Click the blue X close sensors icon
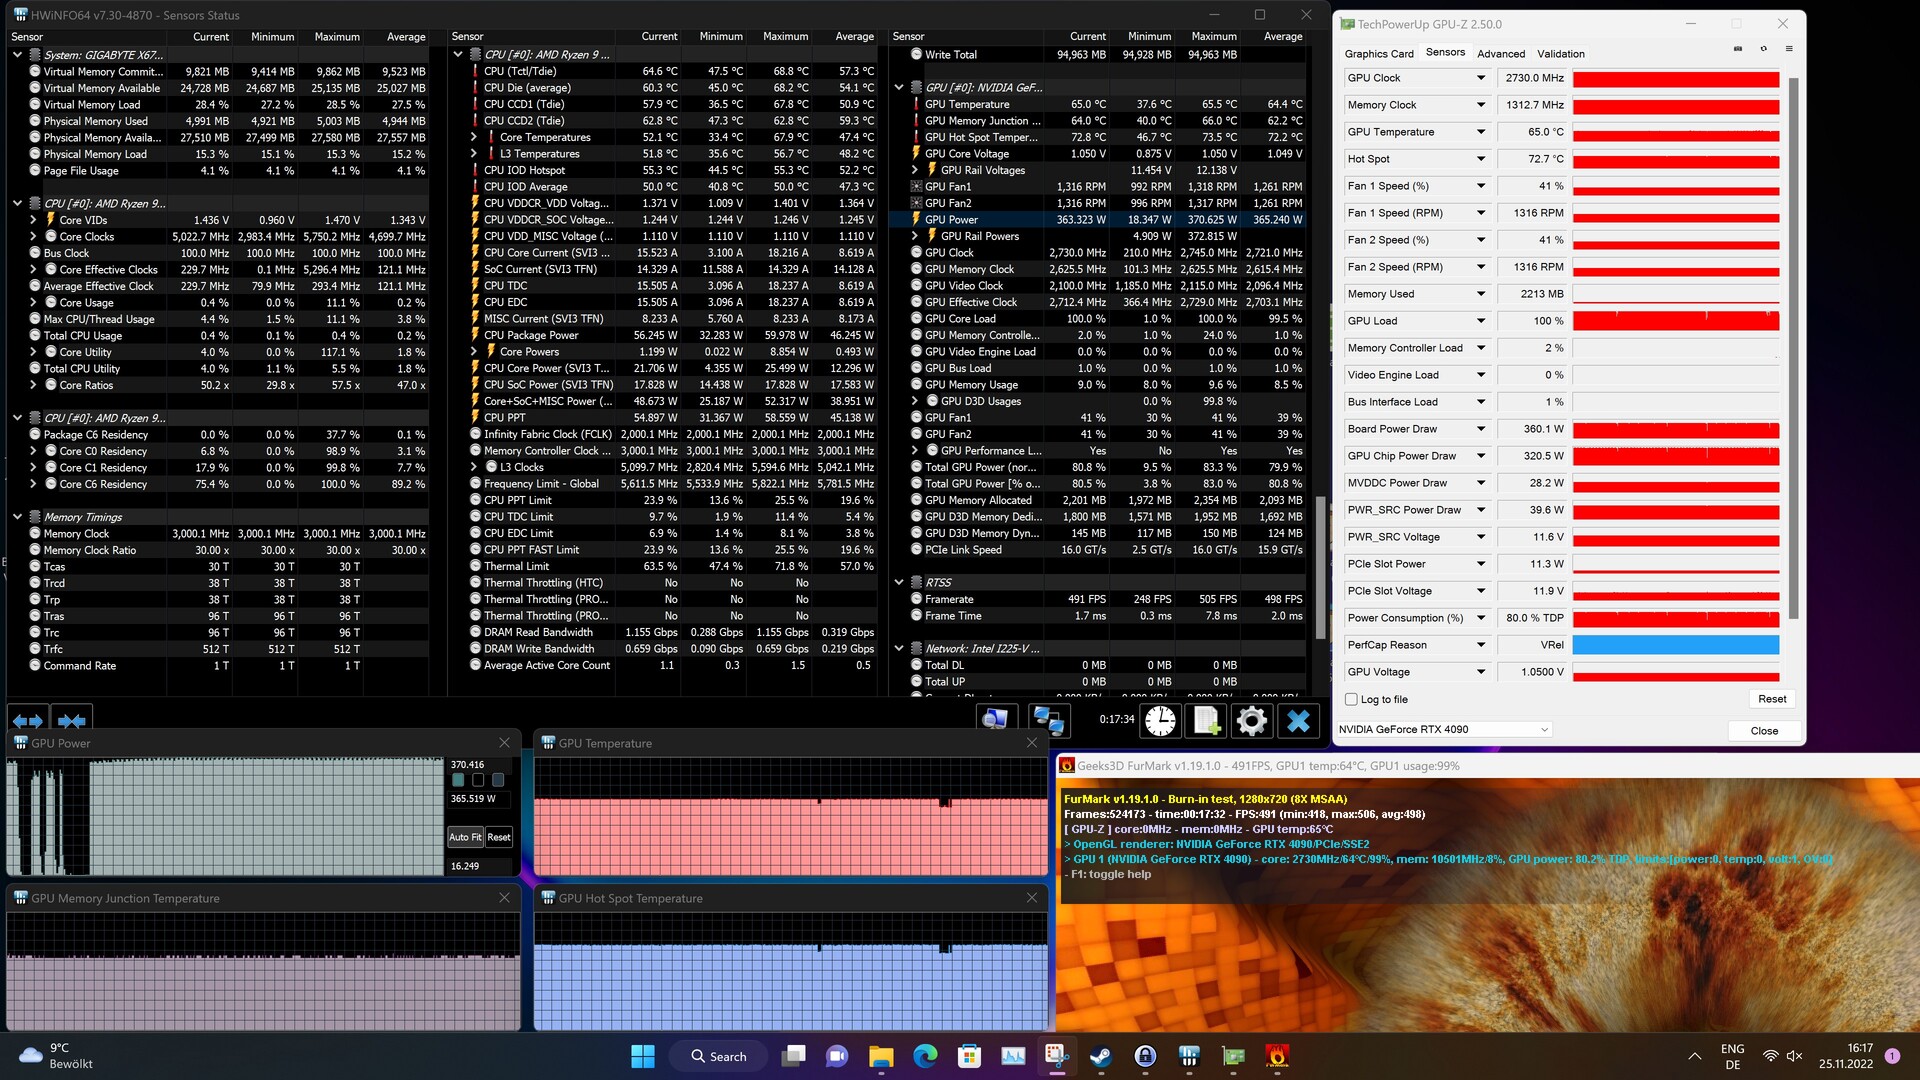Screen dimensions: 1920x1080 1298,720
